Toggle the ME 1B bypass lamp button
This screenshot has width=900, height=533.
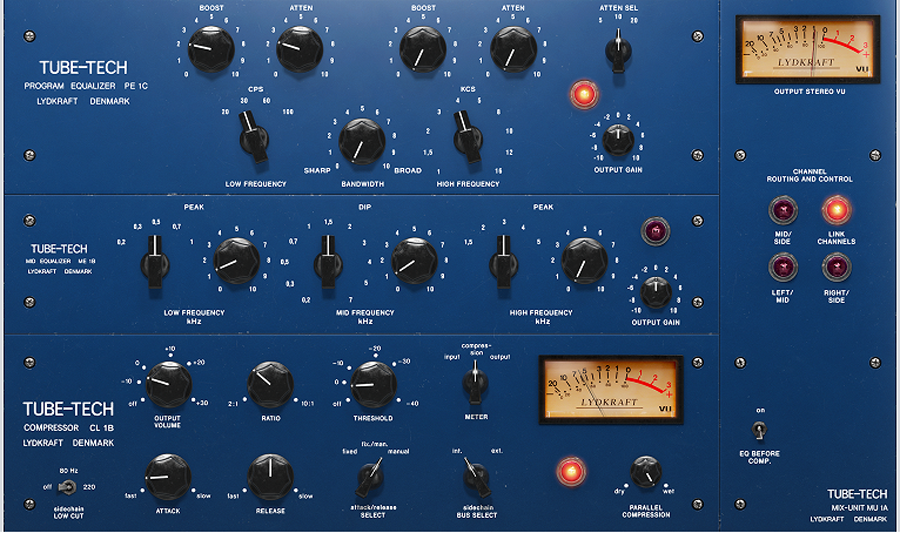click(x=655, y=231)
